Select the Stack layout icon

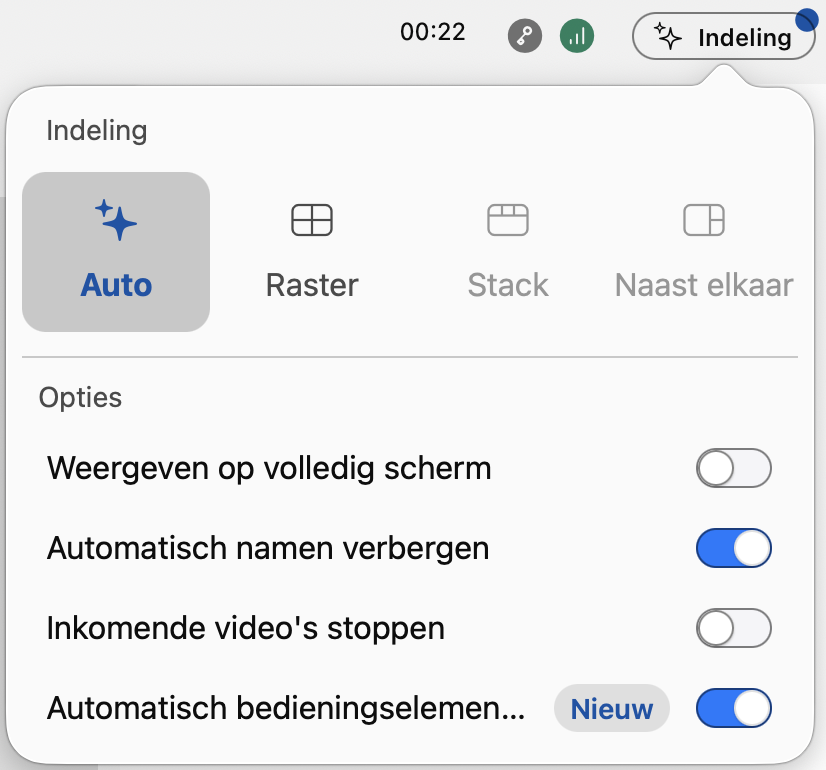(508, 220)
